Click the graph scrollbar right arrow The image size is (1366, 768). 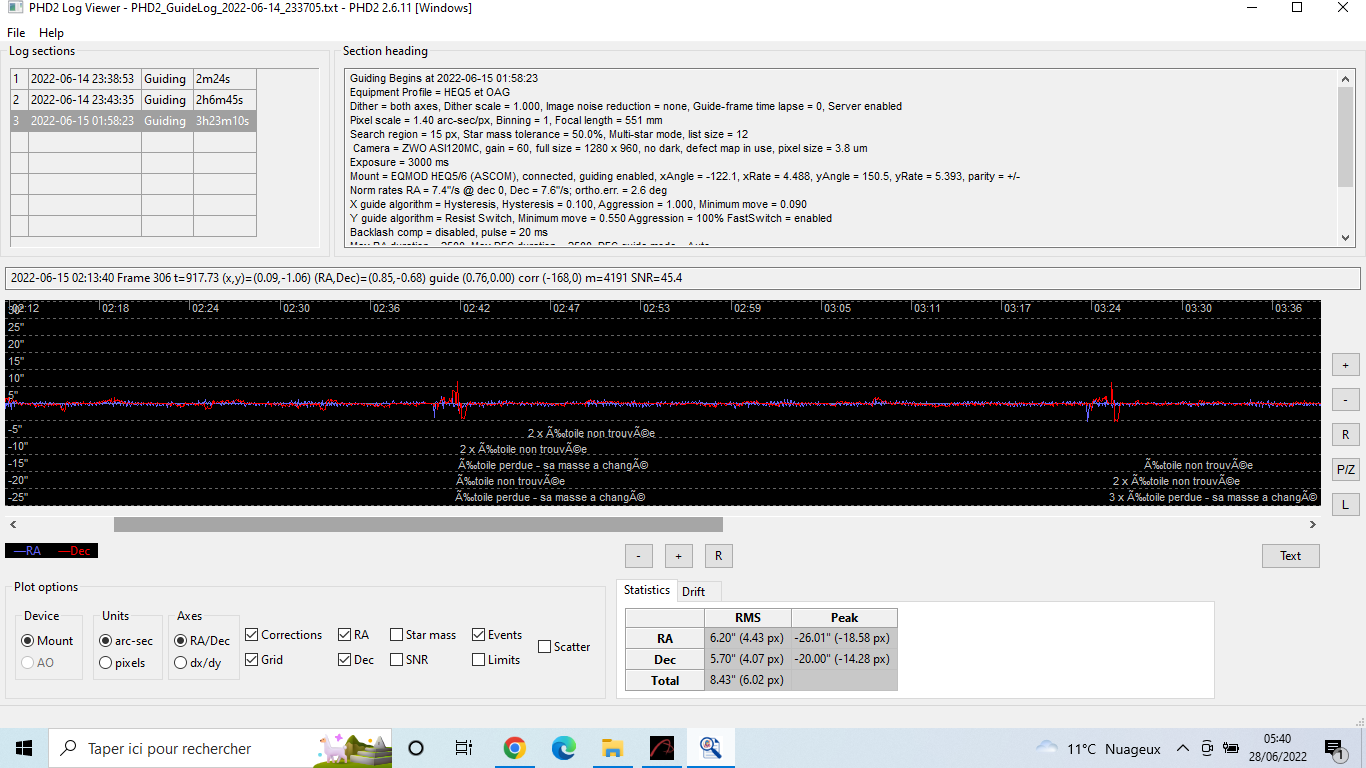click(1313, 525)
